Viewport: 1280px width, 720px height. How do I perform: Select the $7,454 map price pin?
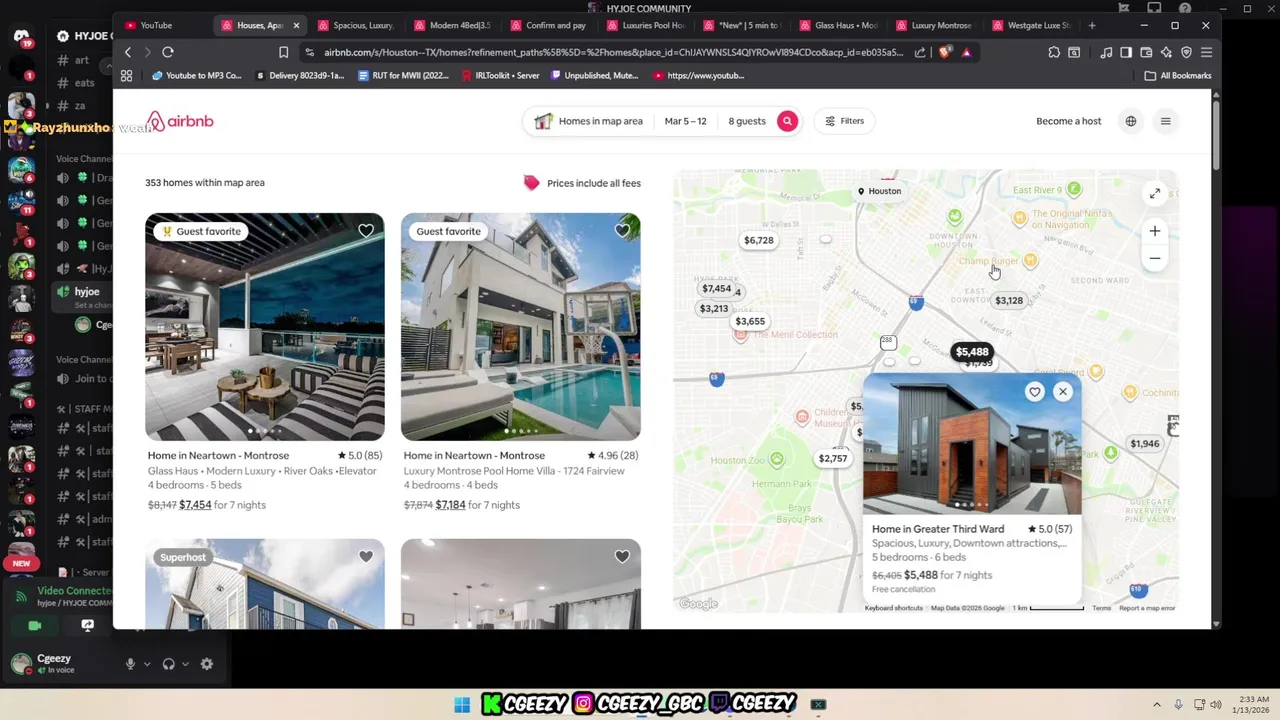pyautogui.click(x=716, y=288)
